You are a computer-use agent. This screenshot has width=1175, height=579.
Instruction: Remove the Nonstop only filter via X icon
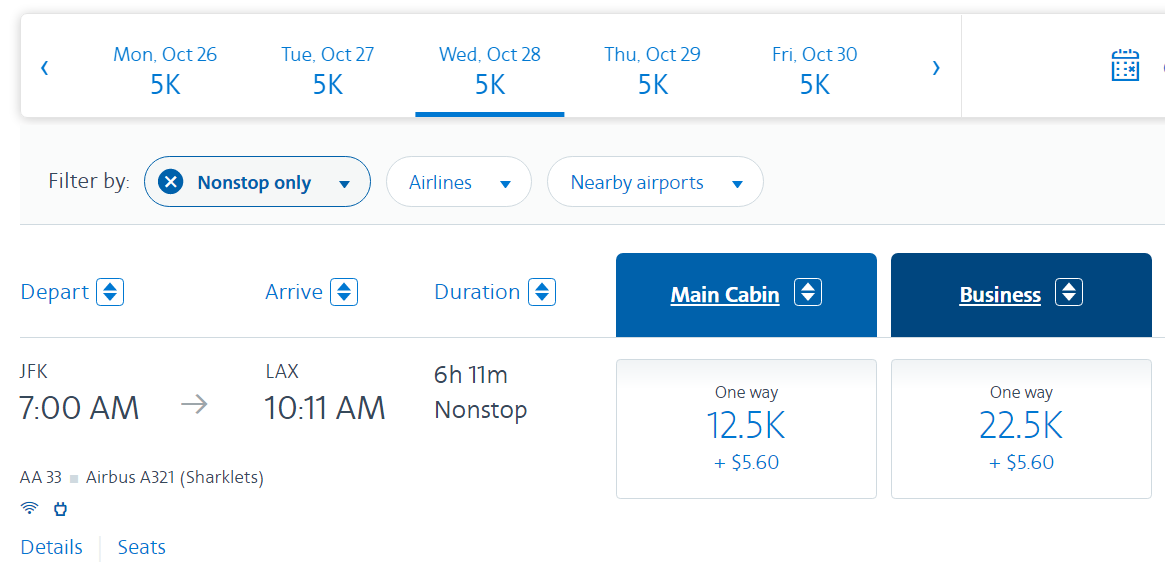coord(171,182)
